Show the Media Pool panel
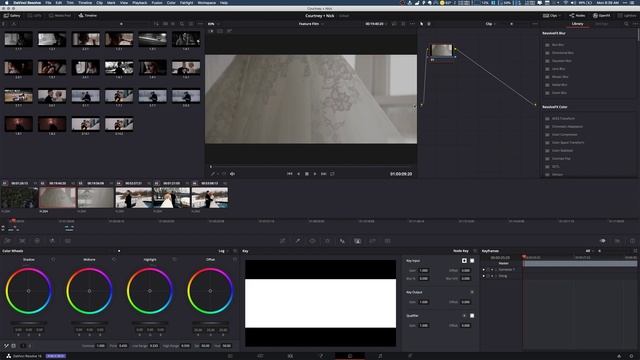Image resolution: width=640 pixels, height=360 pixels. [x=60, y=16]
